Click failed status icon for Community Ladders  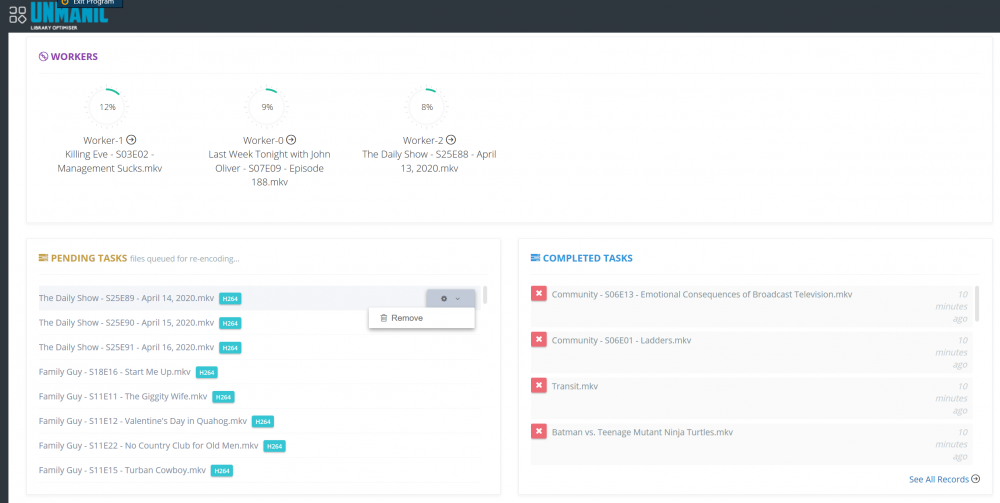click(x=539, y=340)
